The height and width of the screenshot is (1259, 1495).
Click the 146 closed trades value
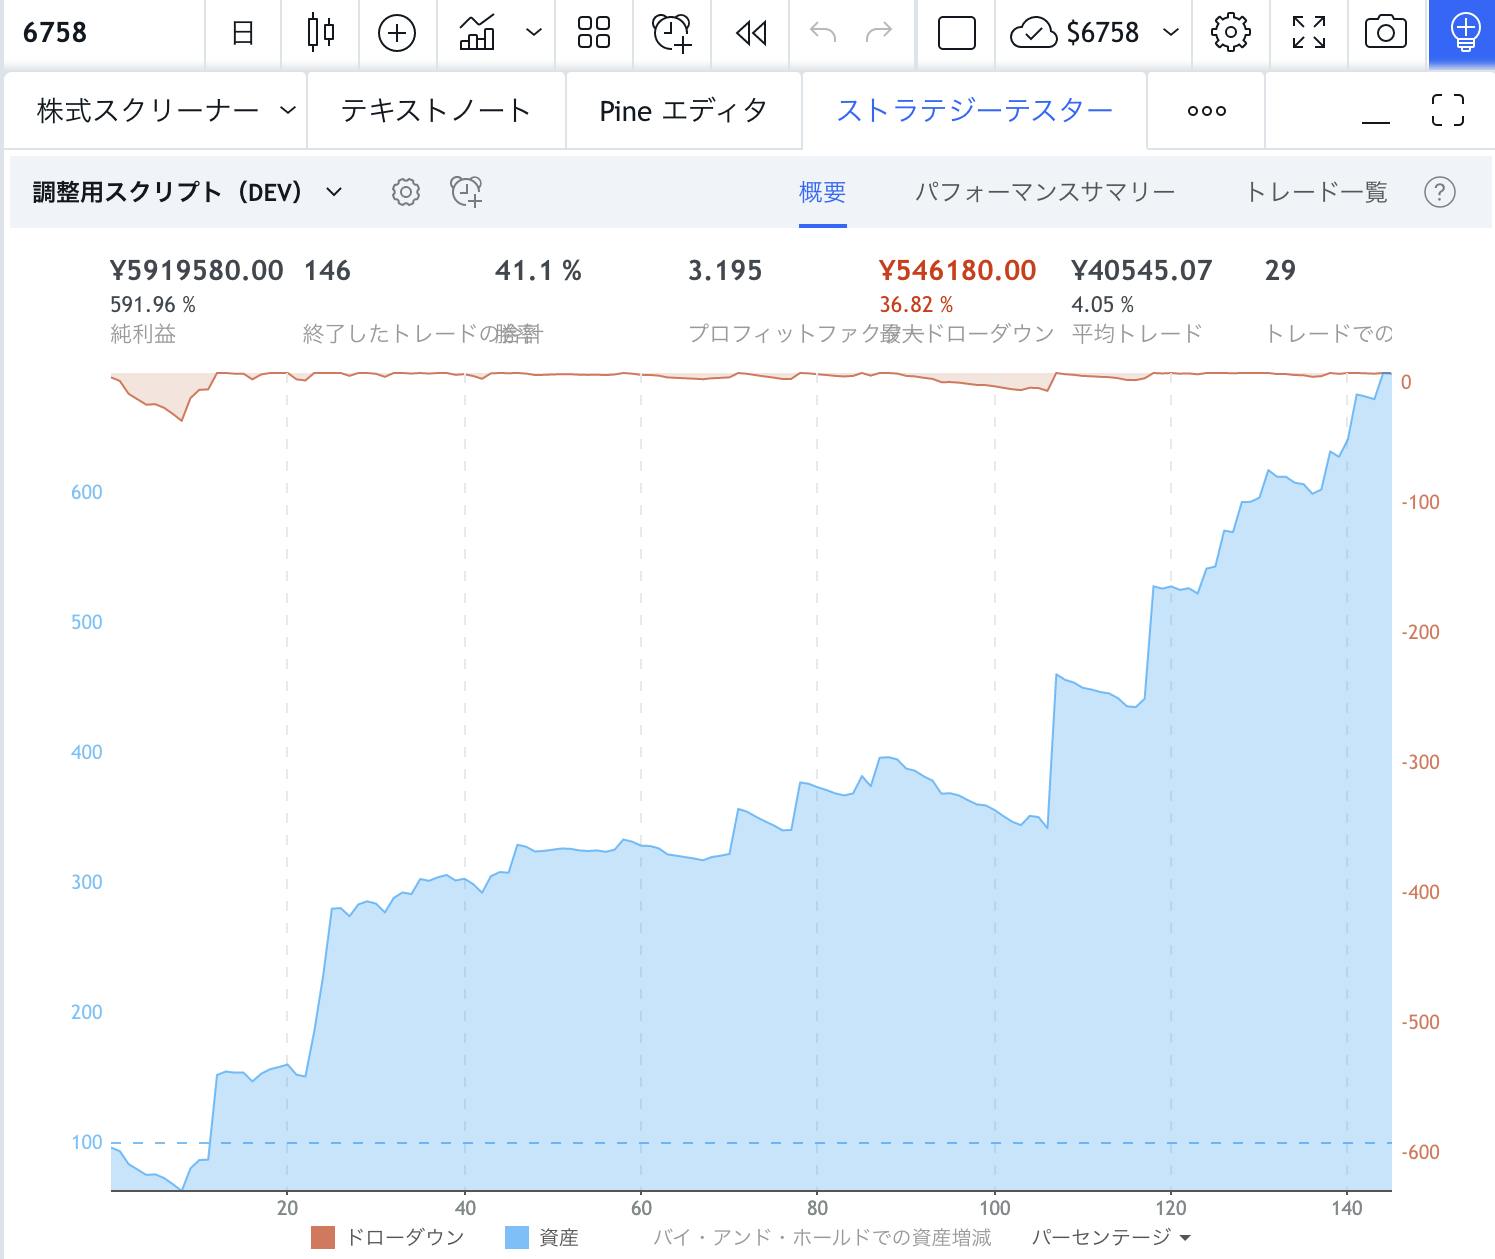(x=327, y=271)
